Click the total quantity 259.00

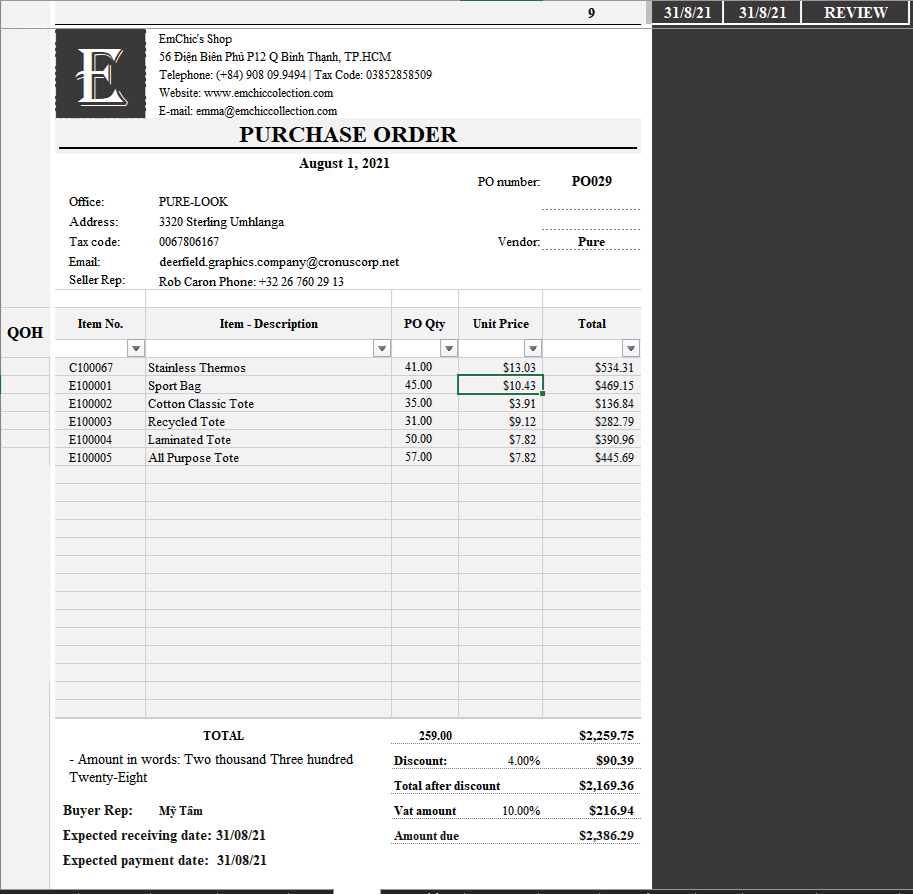[x=435, y=736]
